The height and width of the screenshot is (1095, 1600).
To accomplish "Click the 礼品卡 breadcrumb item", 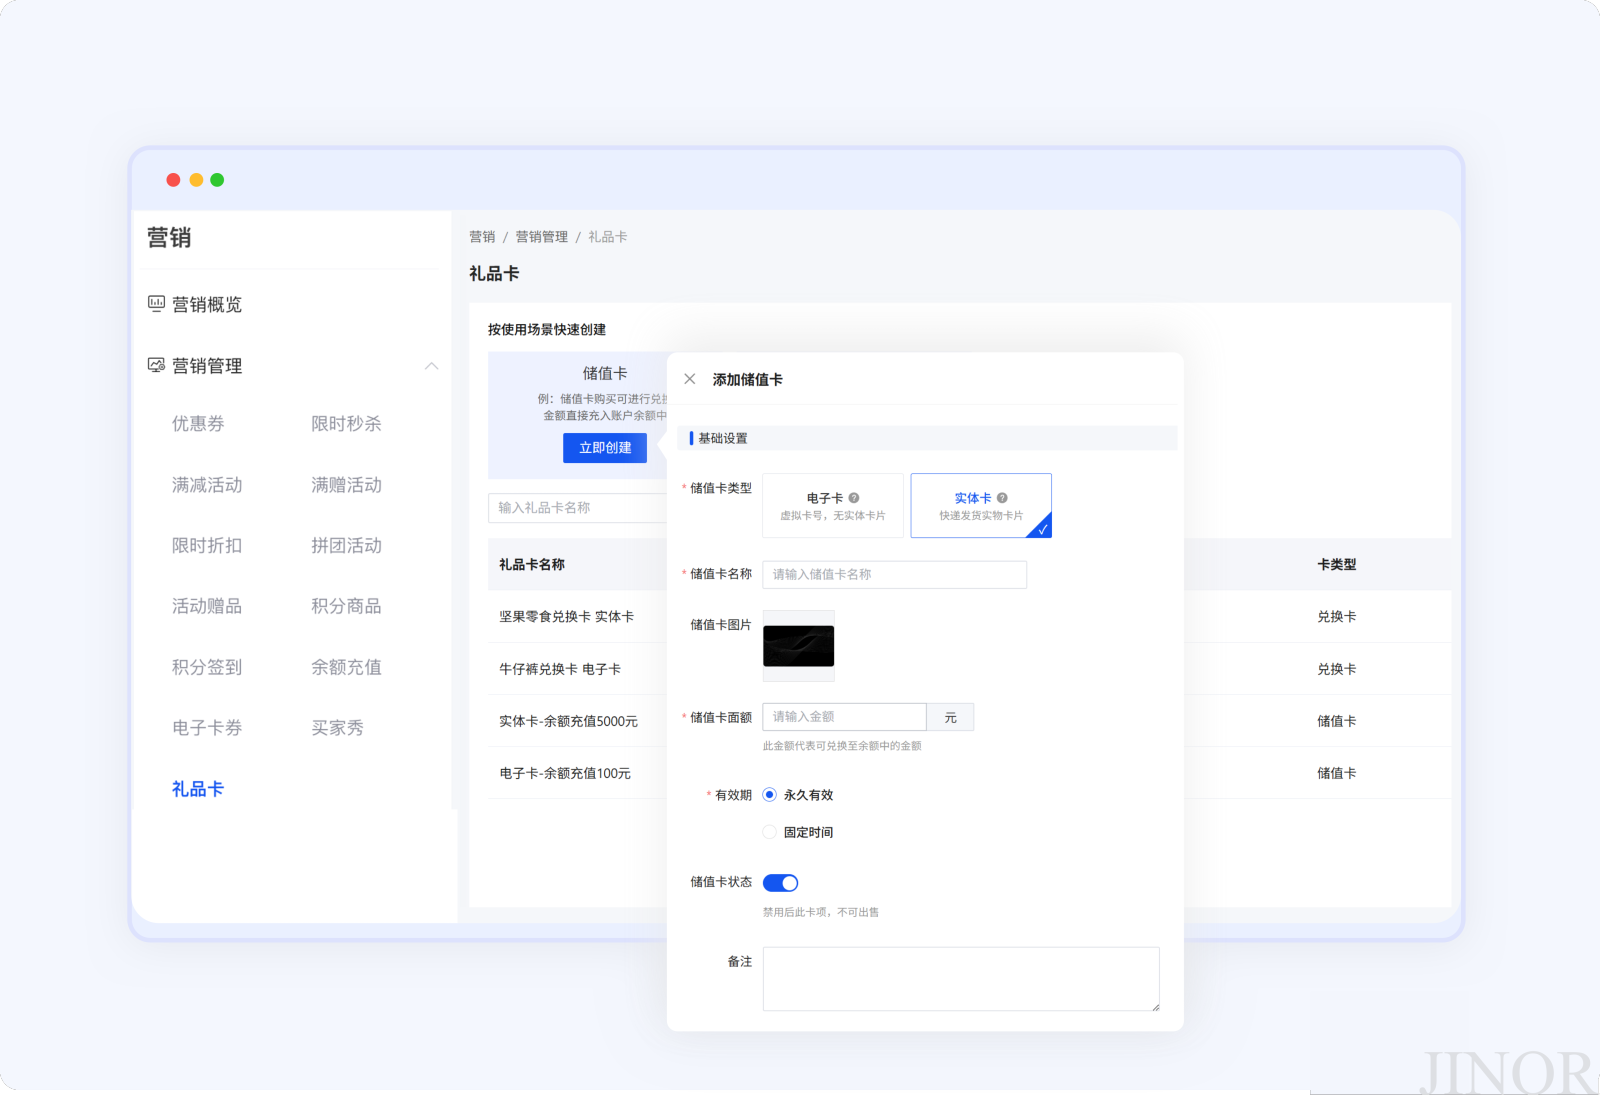I will 608,237.
